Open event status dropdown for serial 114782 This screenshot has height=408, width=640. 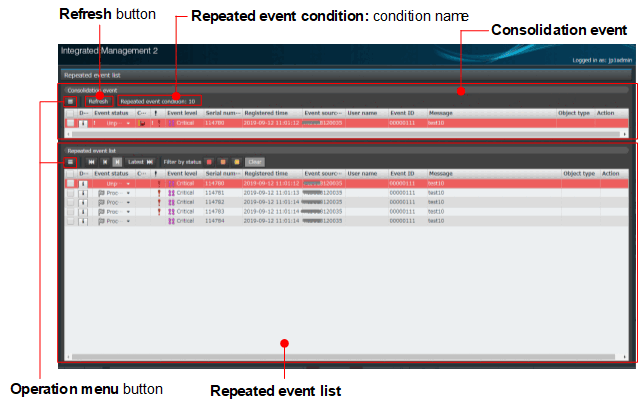click(x=128, y=203)
